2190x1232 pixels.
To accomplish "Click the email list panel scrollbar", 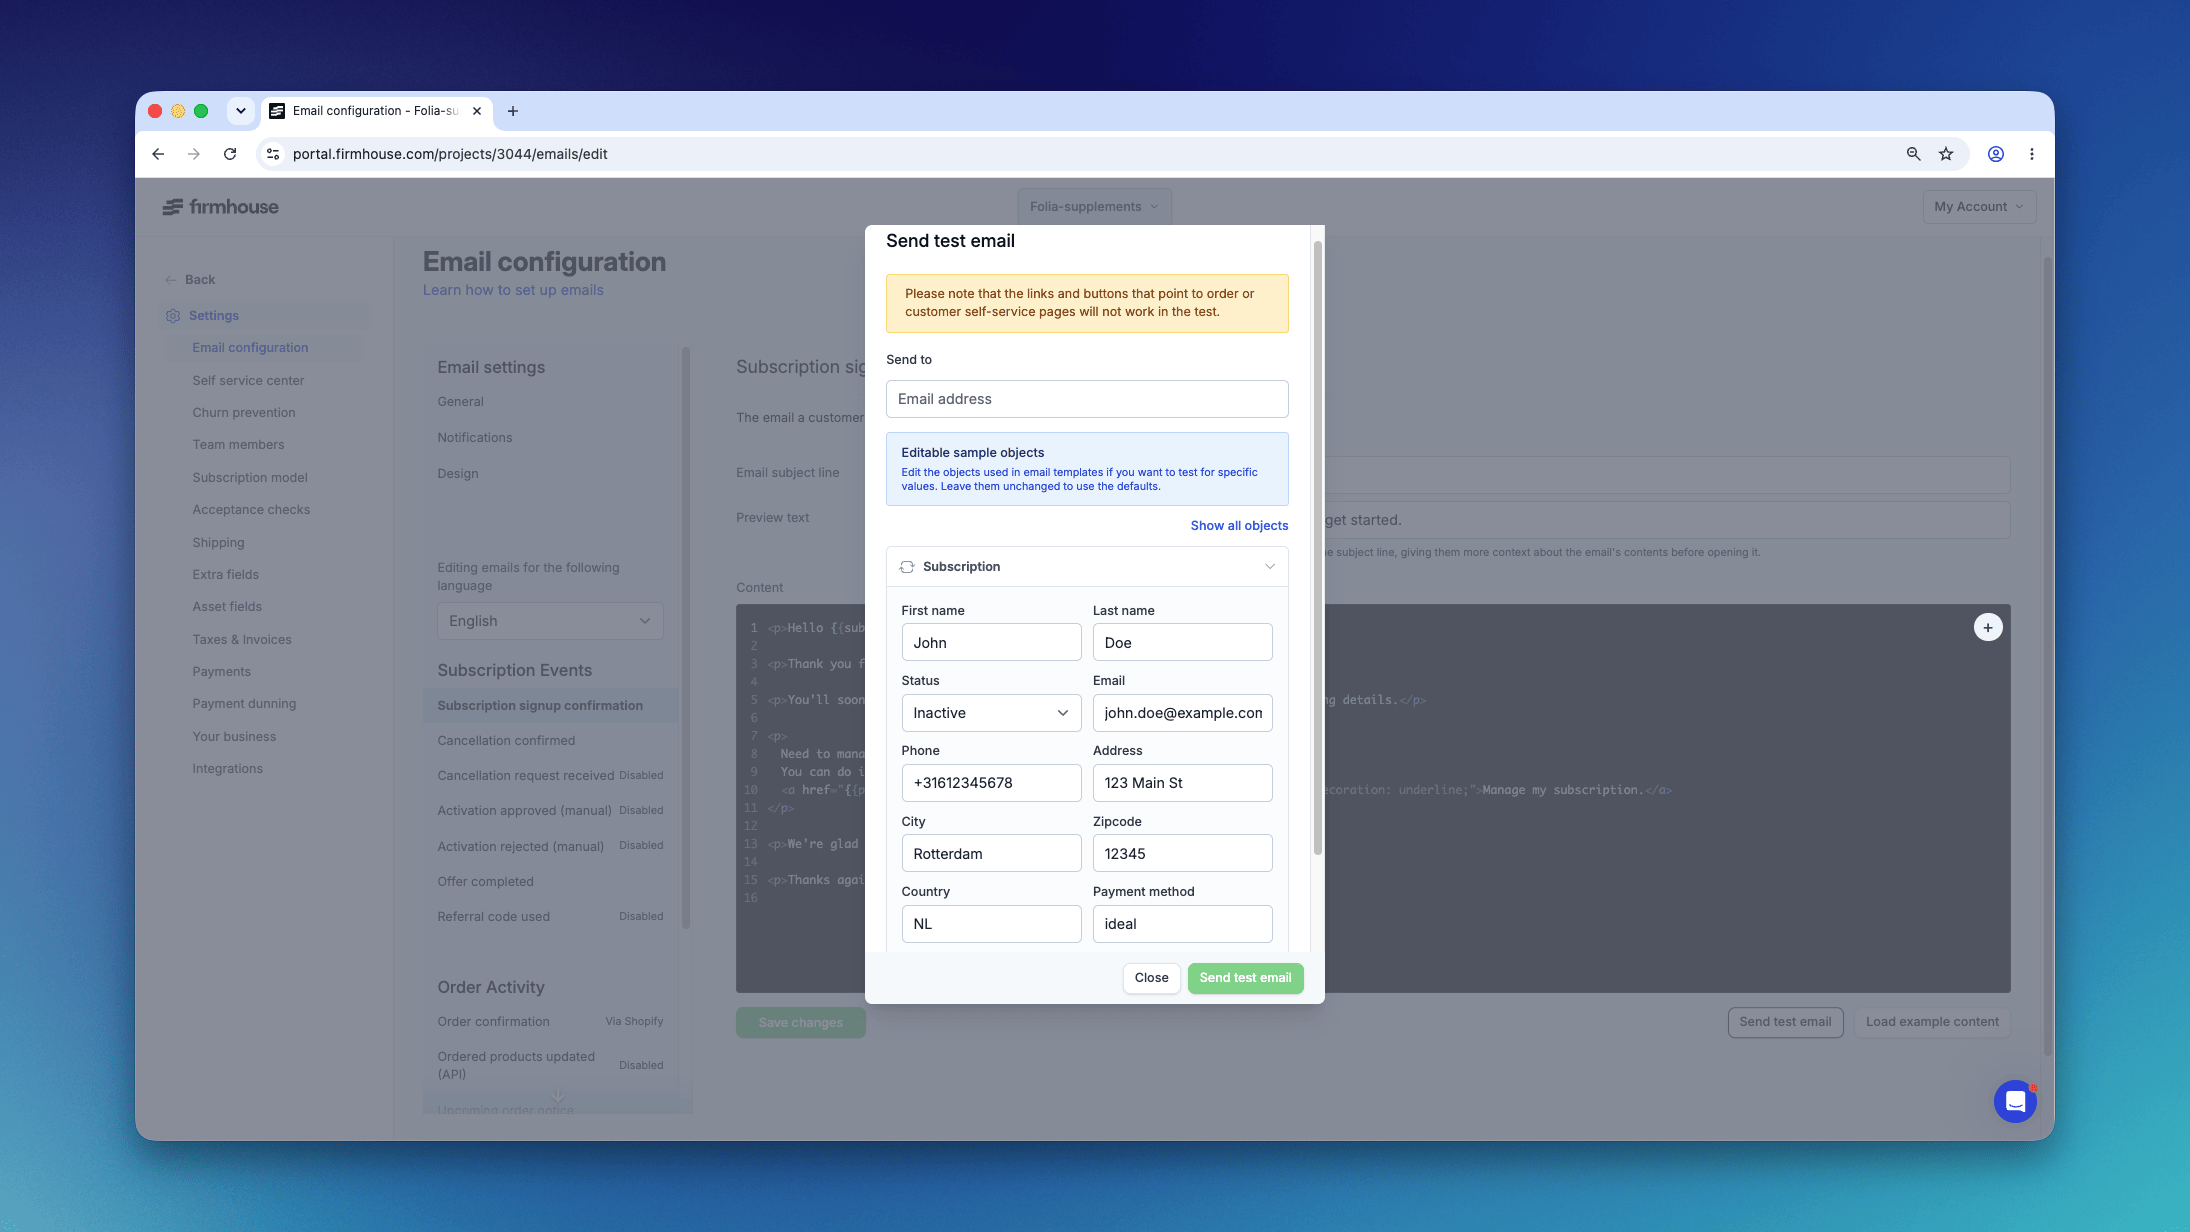I will [686, 638].
